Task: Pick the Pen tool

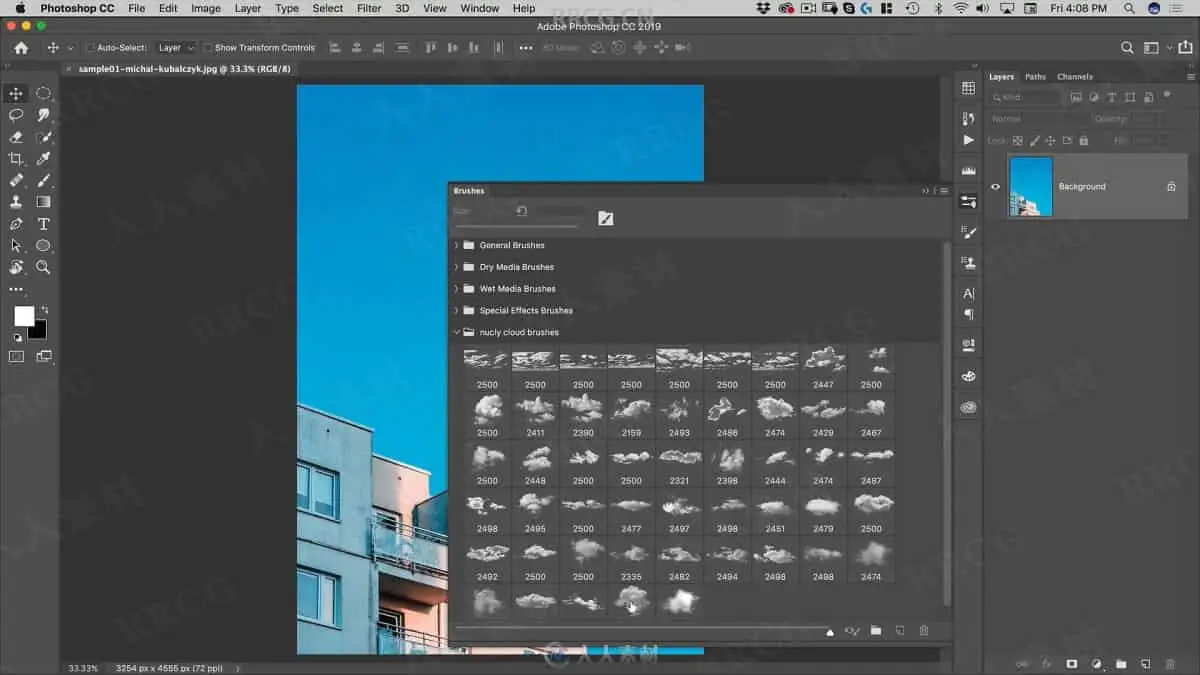Action: point(16,224)
